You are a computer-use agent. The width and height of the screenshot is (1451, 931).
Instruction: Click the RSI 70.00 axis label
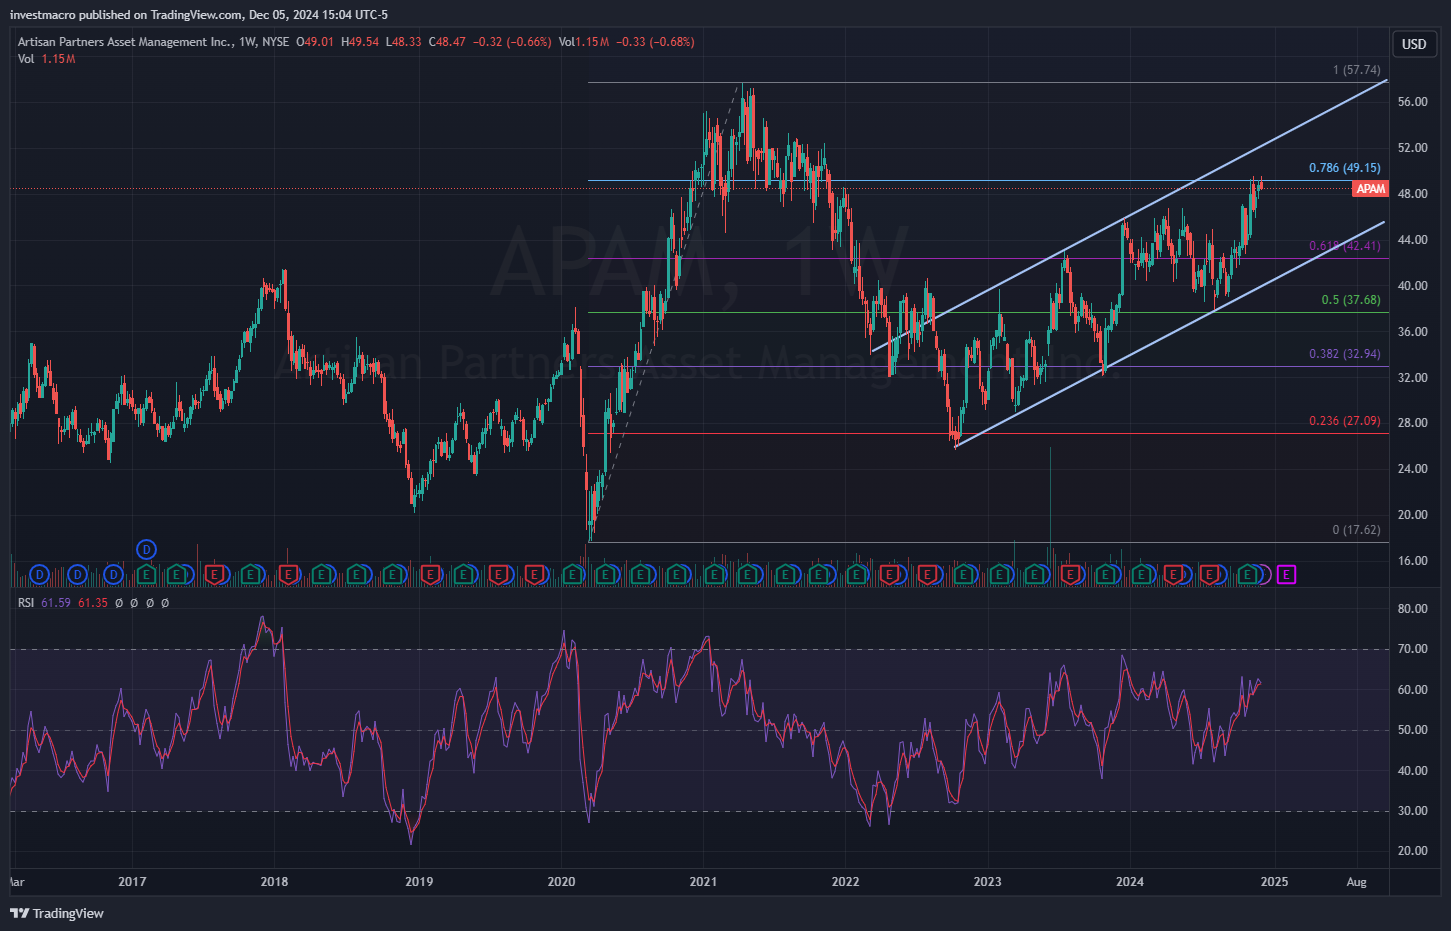[1413, 649]
